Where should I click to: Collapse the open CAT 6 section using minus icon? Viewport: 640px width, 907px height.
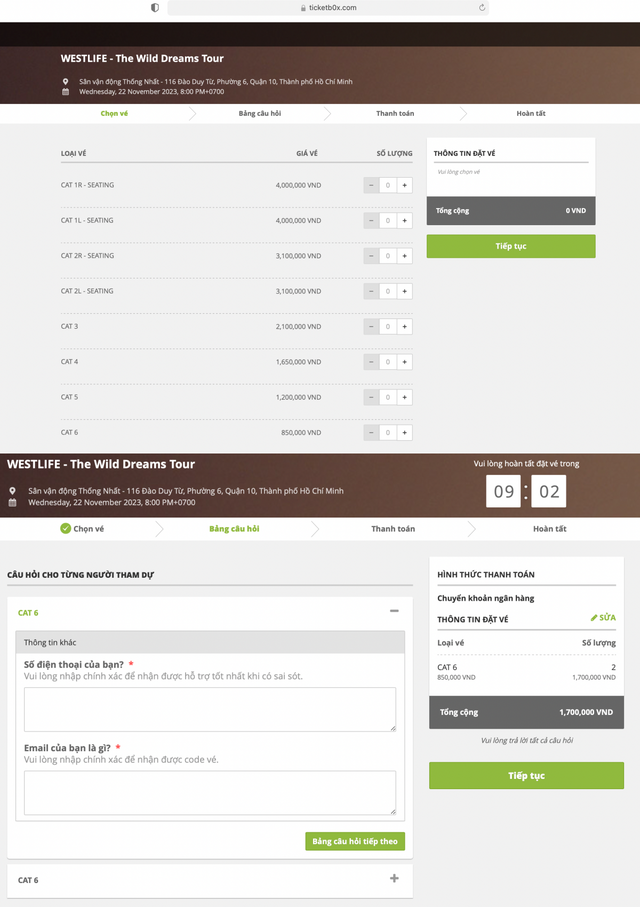[394, 611]
